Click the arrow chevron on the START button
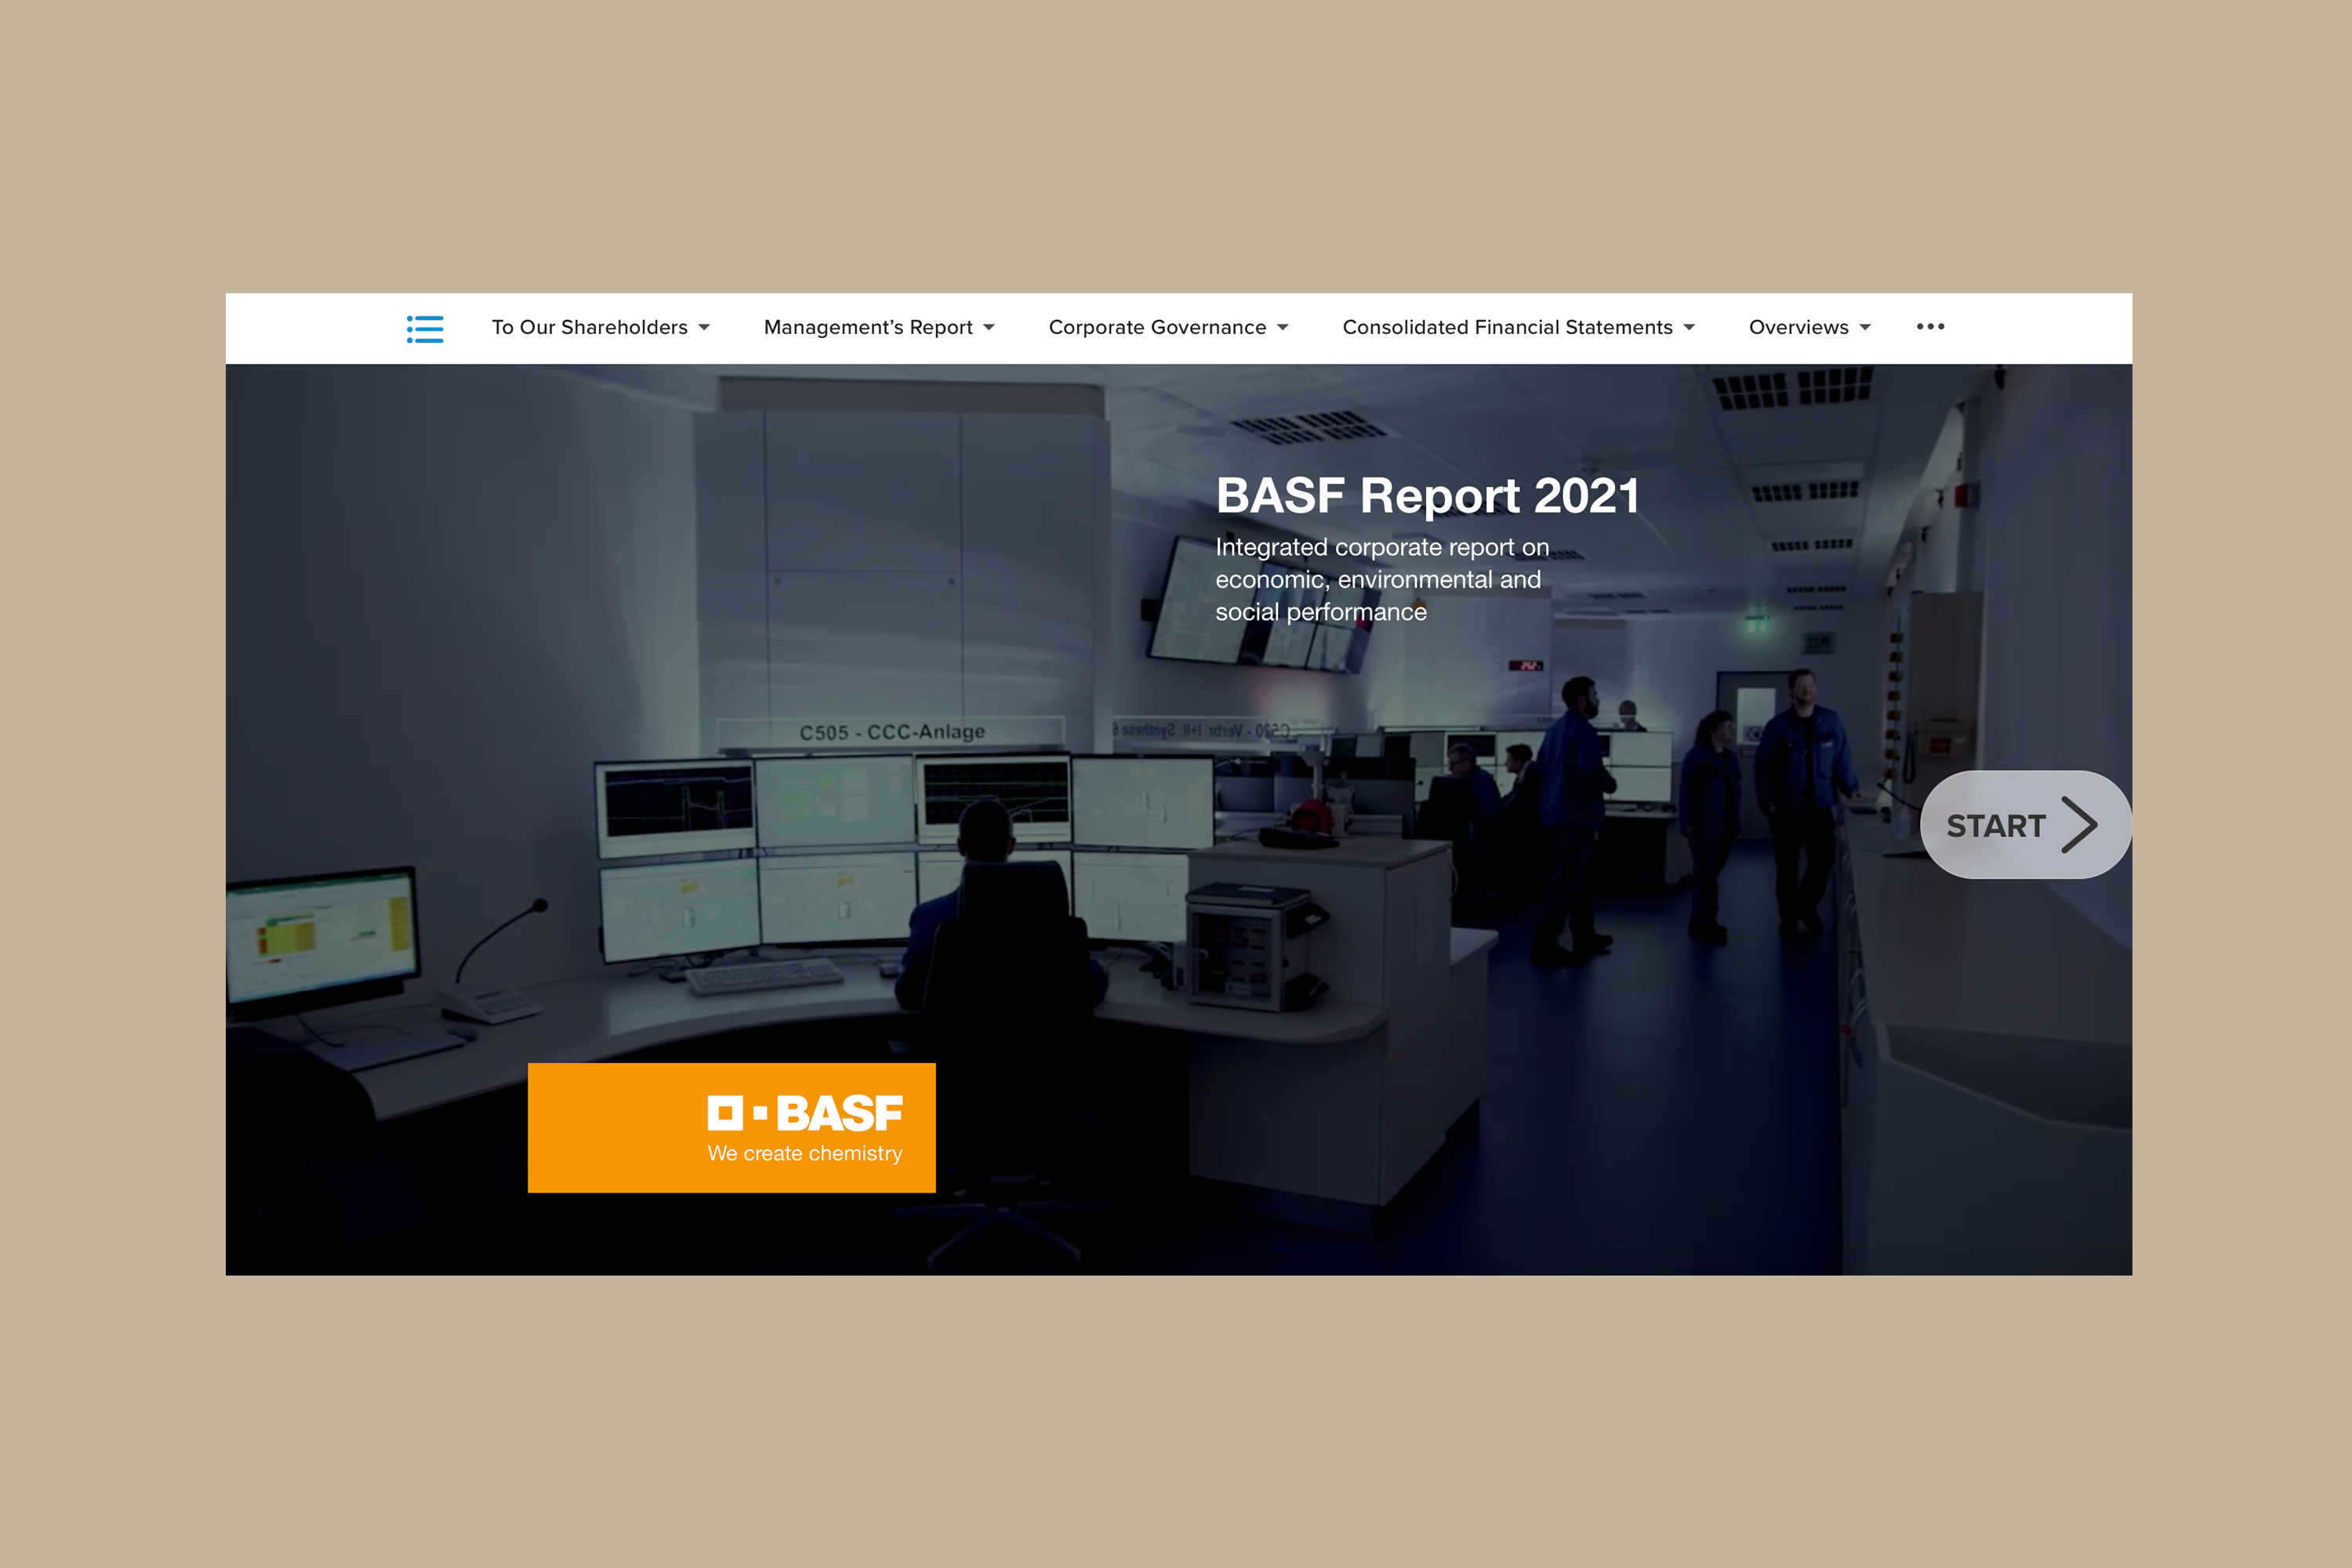 click(x=2079, y=825)
